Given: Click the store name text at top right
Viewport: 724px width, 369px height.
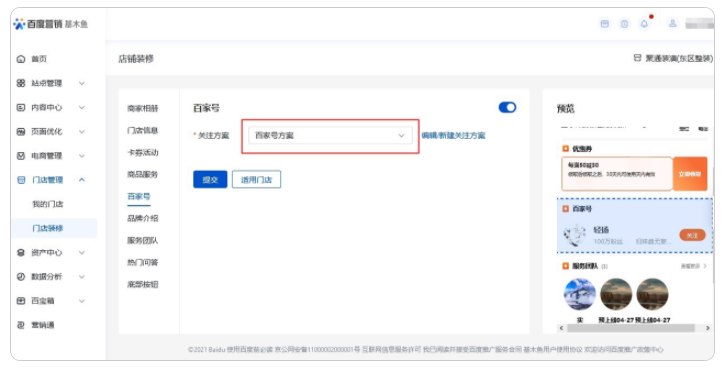Looking at the screenshot, I should pyautogui.click(x=679, y=58).
